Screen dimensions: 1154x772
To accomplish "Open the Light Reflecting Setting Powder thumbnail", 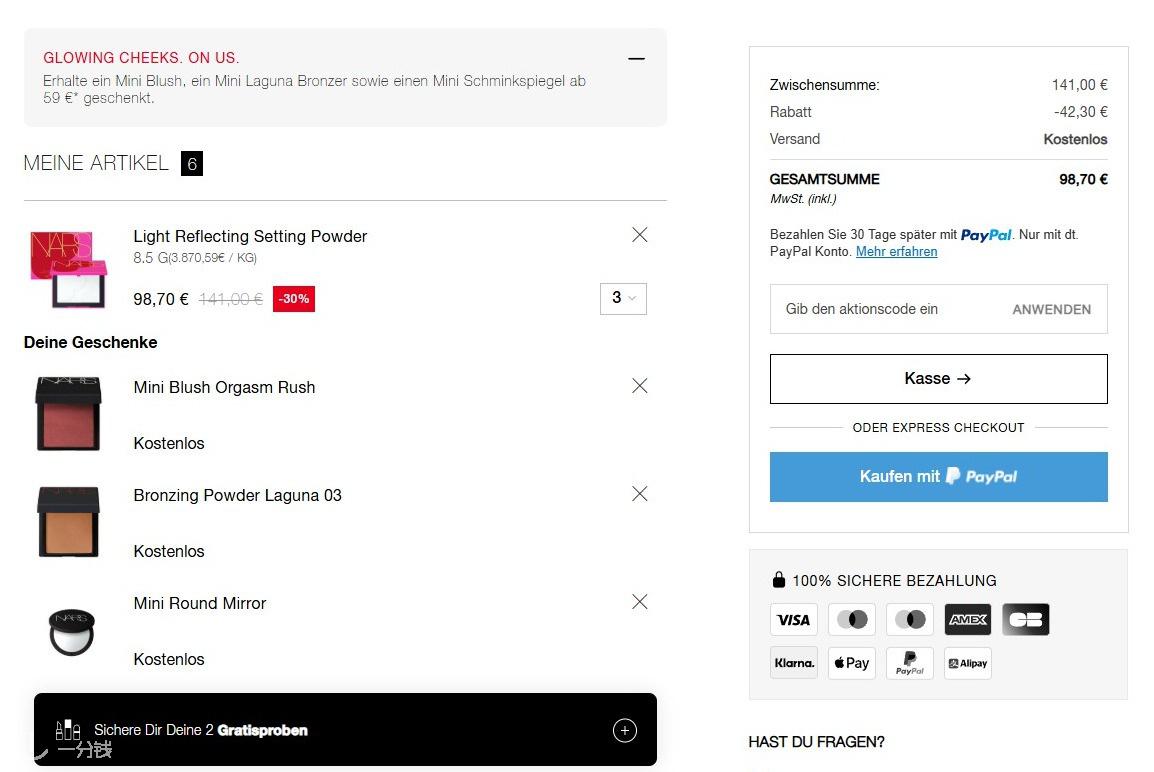I will pos(68,269).
